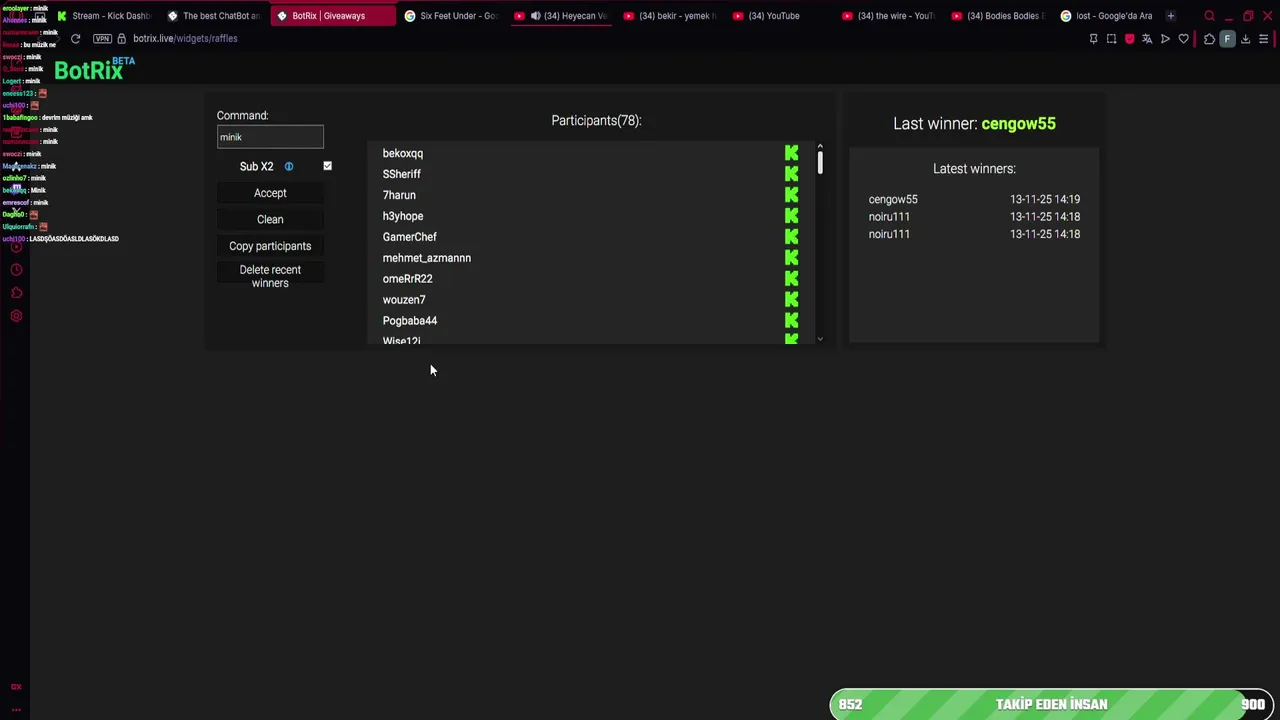The width and height of the screenshot is (1280, 720).
Task: Open the sidebar settings gear icon
Action: point(16,316)
